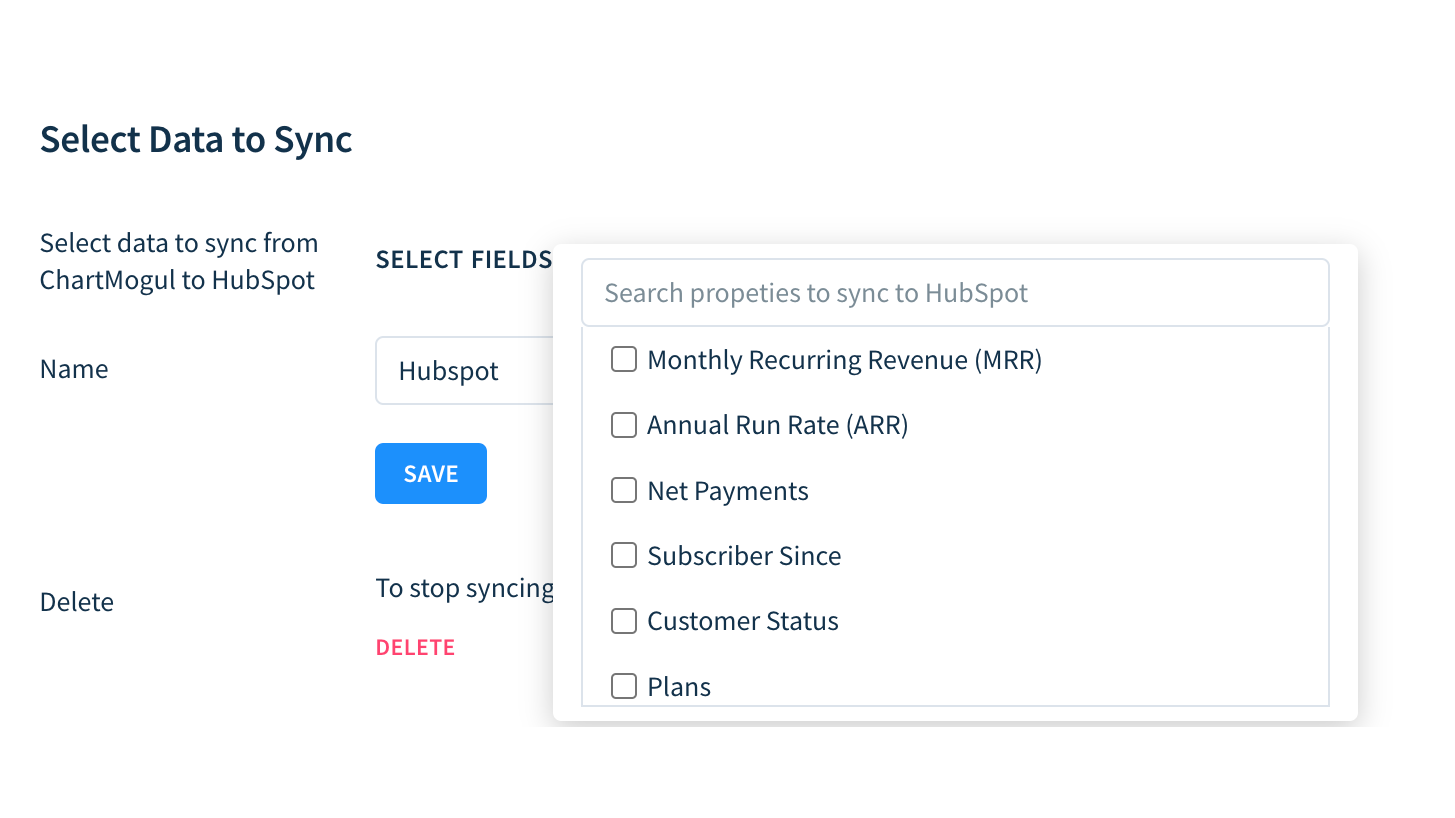Viewport: 1455px width, 818px height.
Task: Select the 'Customer Status' option label
Action: click(742, 621)
